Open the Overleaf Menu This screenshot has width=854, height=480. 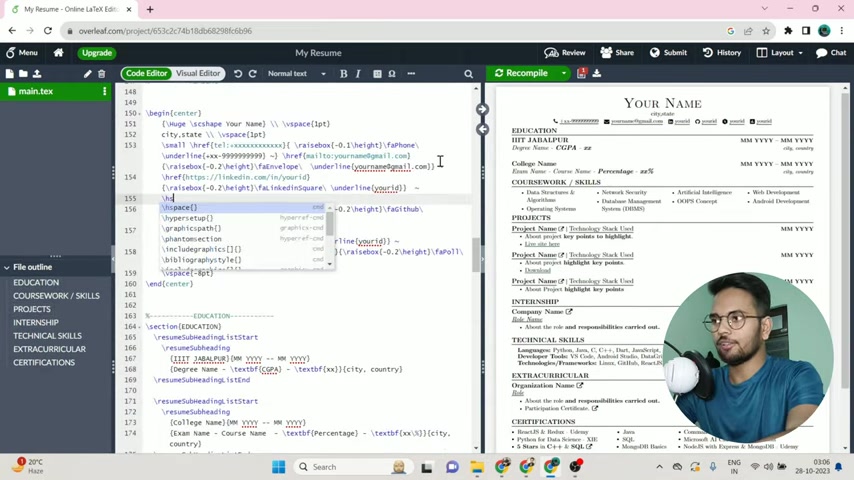(x=21, y=53)
